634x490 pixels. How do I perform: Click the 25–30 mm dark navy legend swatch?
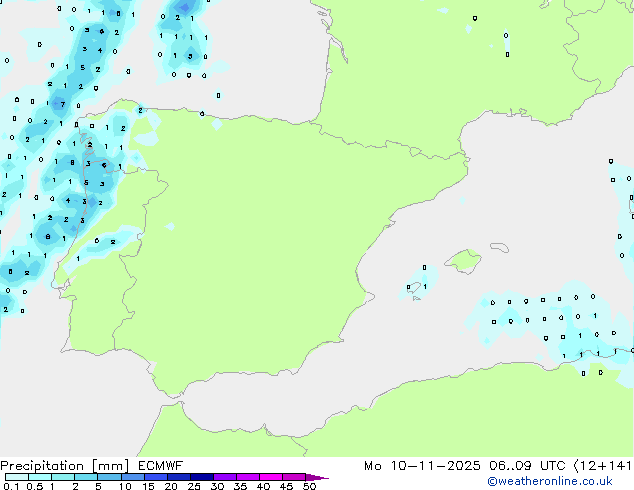(x=201, y=477)
